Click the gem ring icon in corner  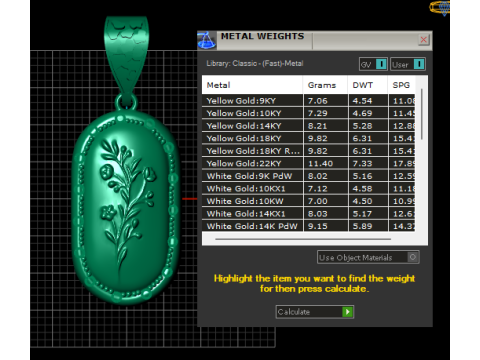(x=440, y=7)
